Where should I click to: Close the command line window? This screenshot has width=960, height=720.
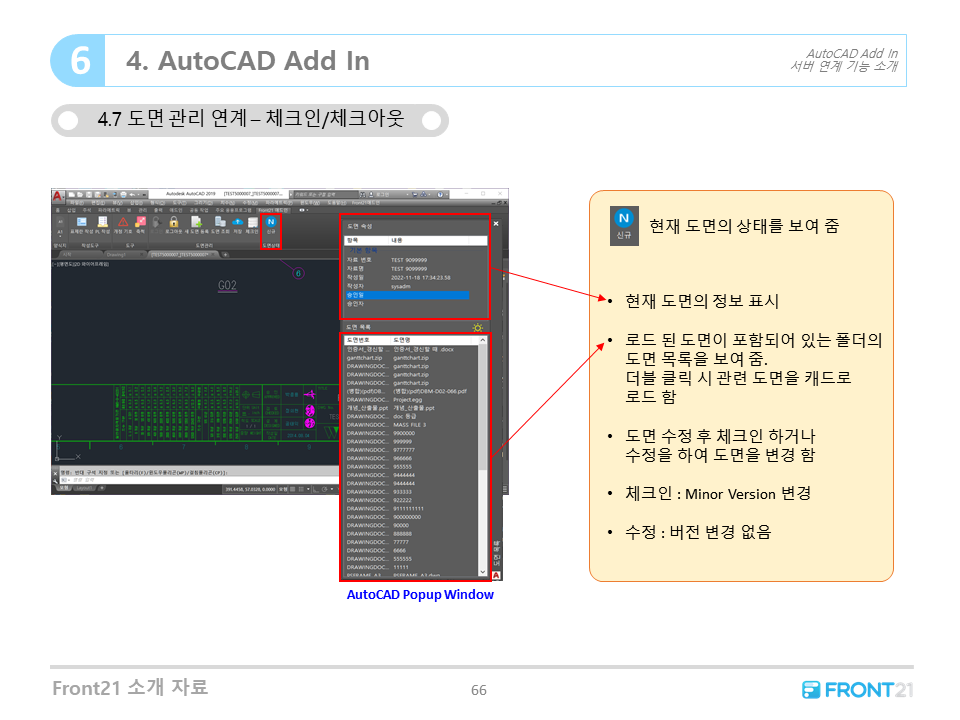(x=56, y=473)
